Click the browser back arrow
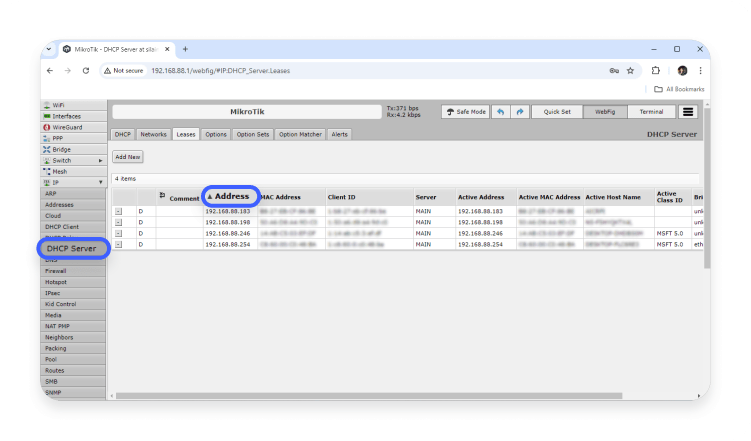Viewport: 751px width, 441px height. click(50, 70)
